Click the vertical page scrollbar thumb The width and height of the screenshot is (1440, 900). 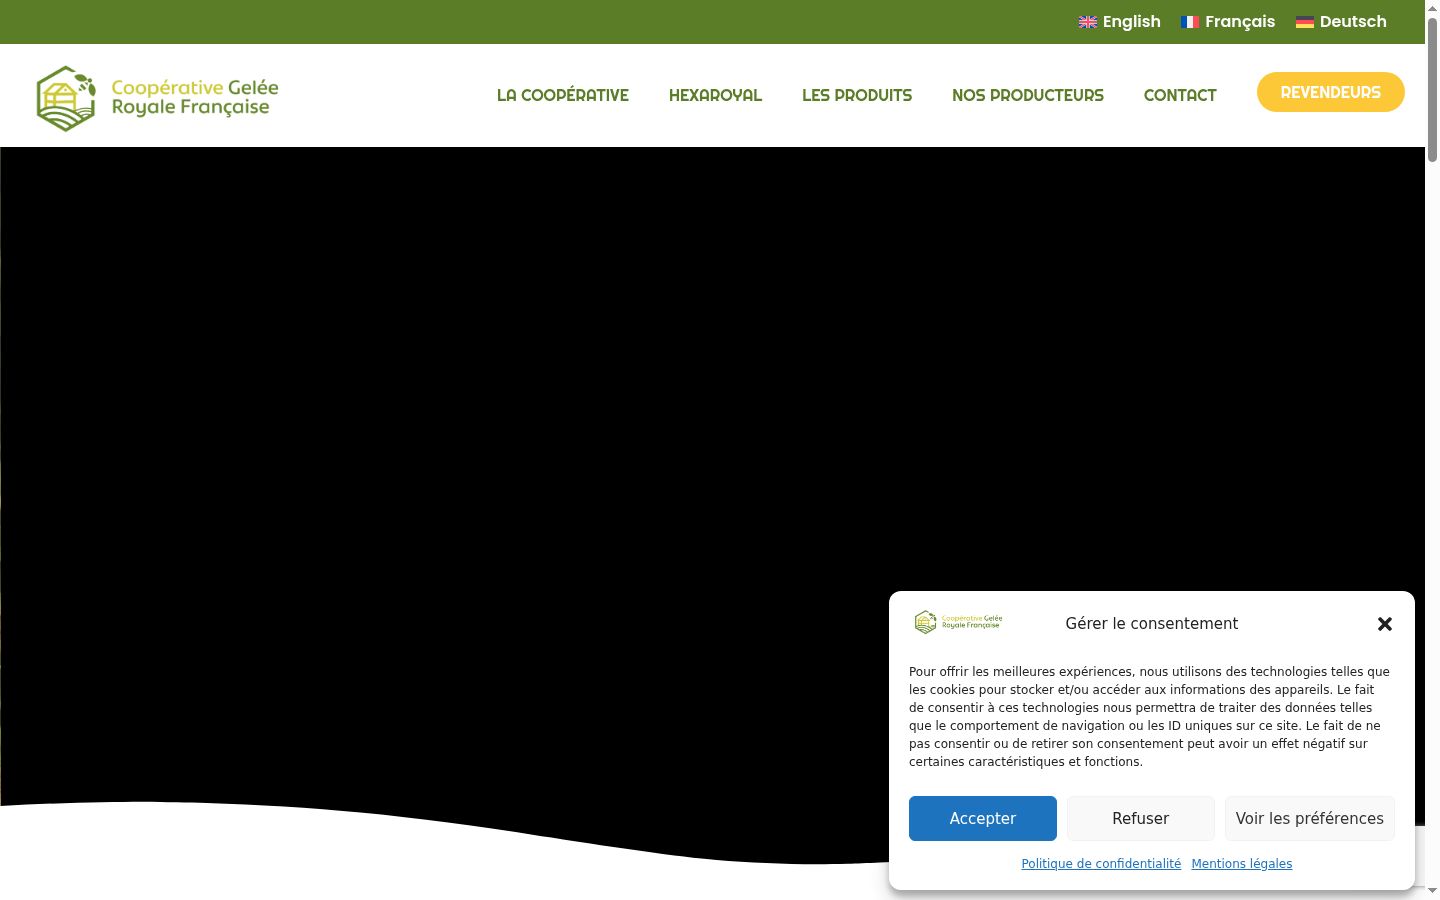pyautogui.click(x=1432, y=88)
